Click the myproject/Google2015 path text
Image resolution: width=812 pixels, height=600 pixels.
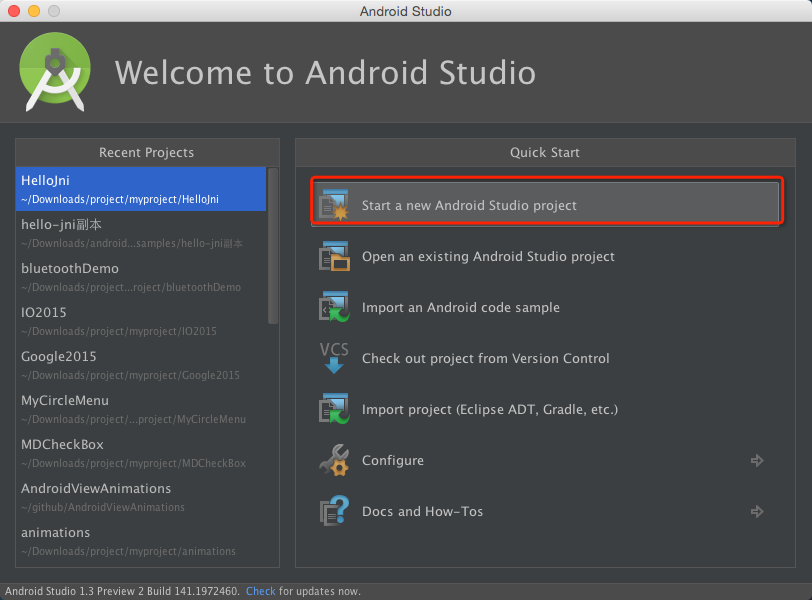point(130,375)
